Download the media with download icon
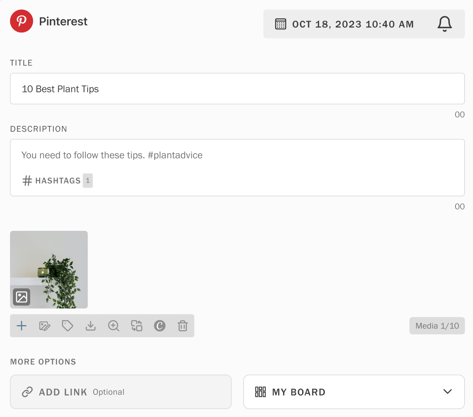The height and width of the screenshot is (417, 473). point(91,326)
